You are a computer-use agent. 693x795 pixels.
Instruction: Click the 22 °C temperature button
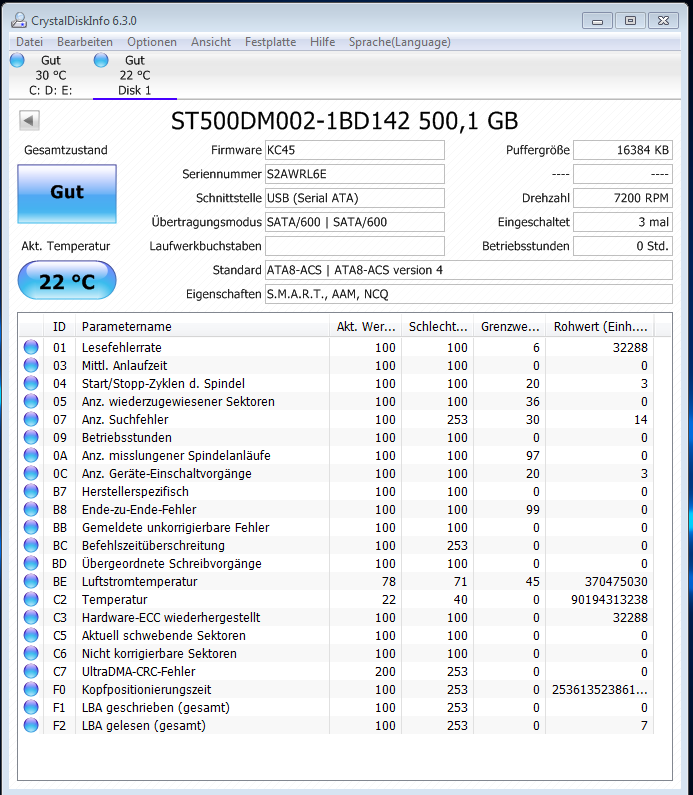click(67, 280)
